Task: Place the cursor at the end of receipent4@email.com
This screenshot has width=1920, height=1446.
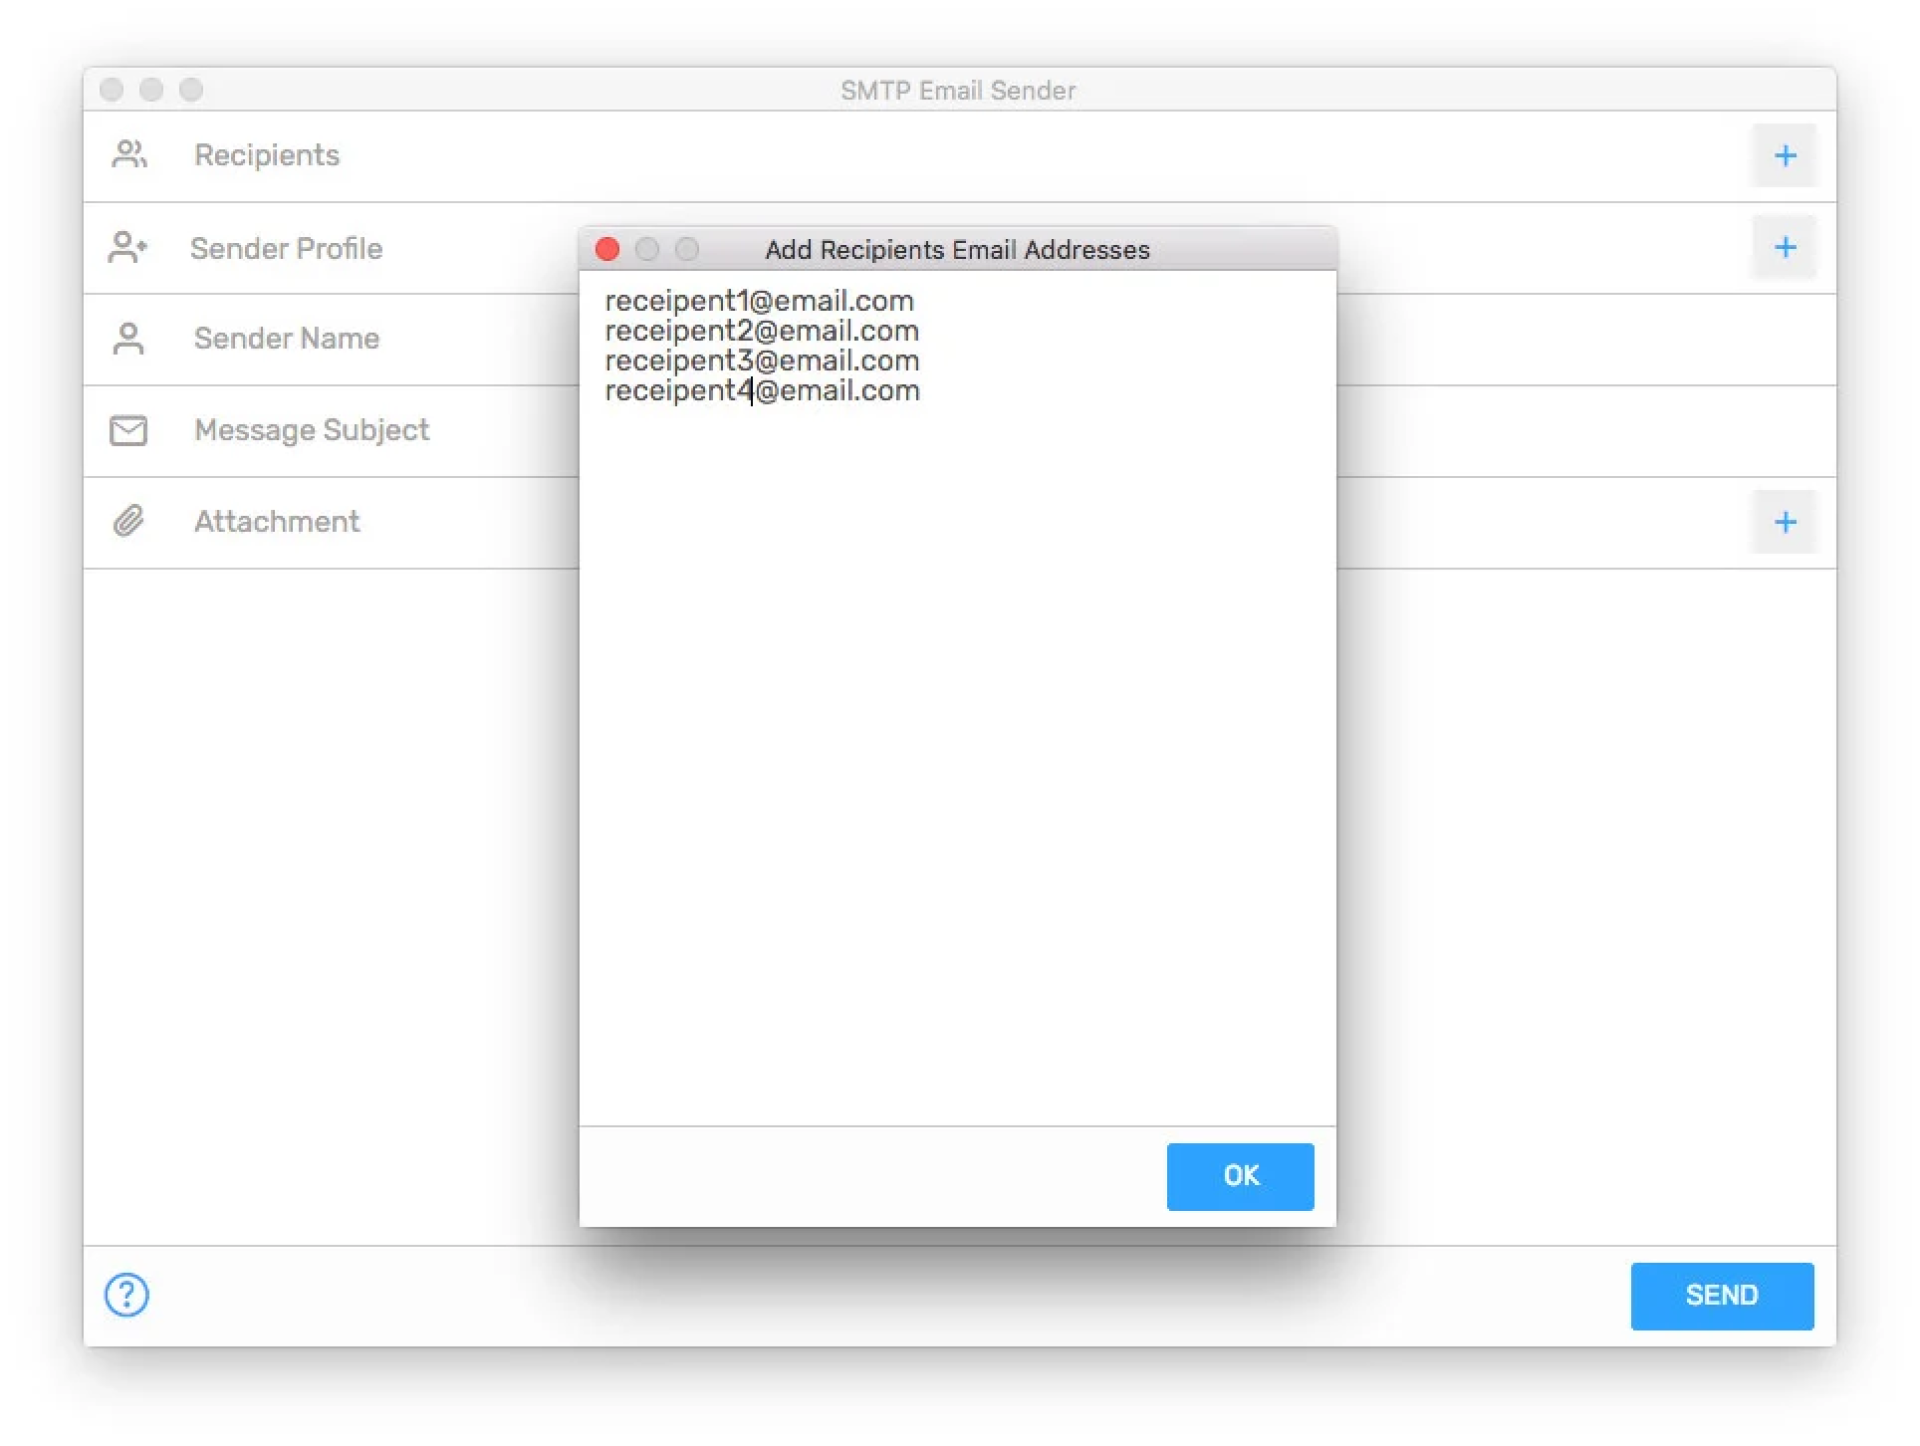Action: [x=921, y=391]
